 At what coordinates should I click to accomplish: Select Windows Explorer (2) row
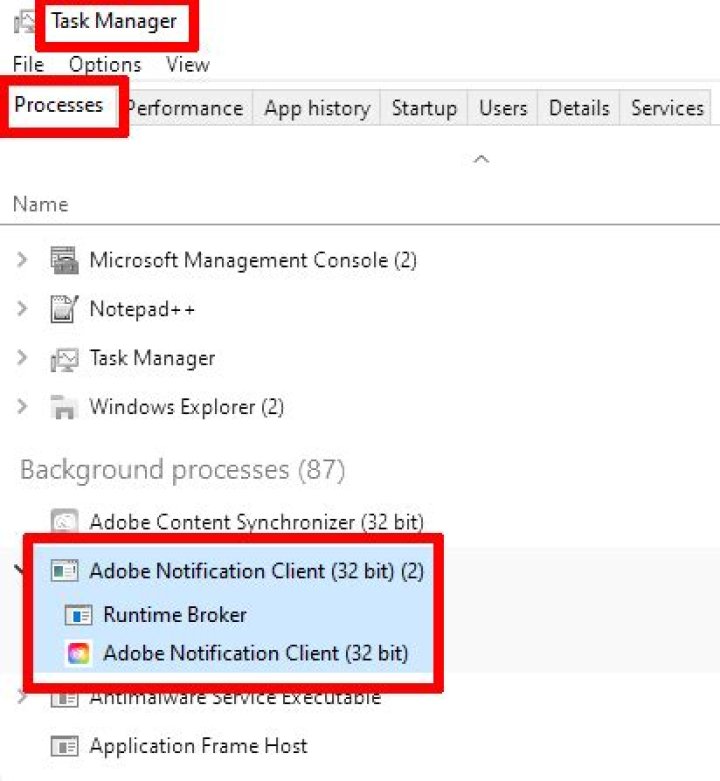pos(360,406)
